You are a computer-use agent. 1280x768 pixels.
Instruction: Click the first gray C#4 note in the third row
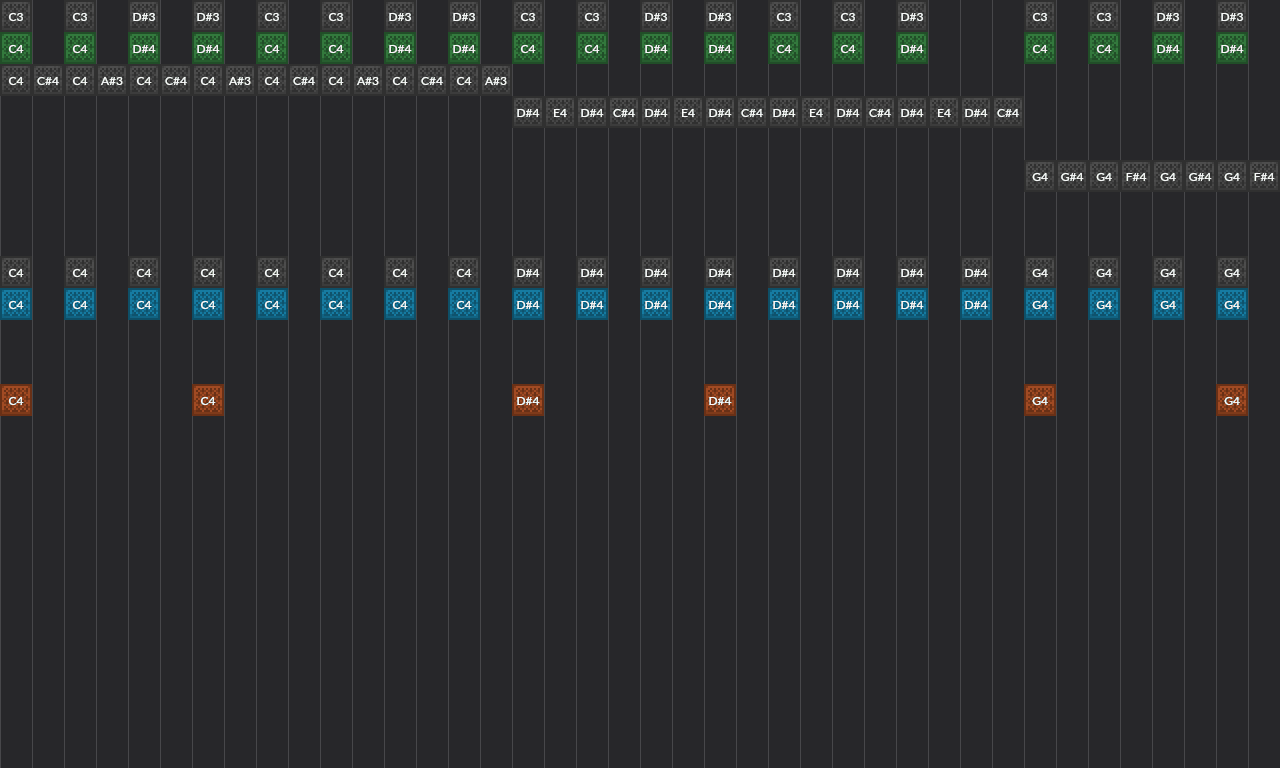coord(48,80)
